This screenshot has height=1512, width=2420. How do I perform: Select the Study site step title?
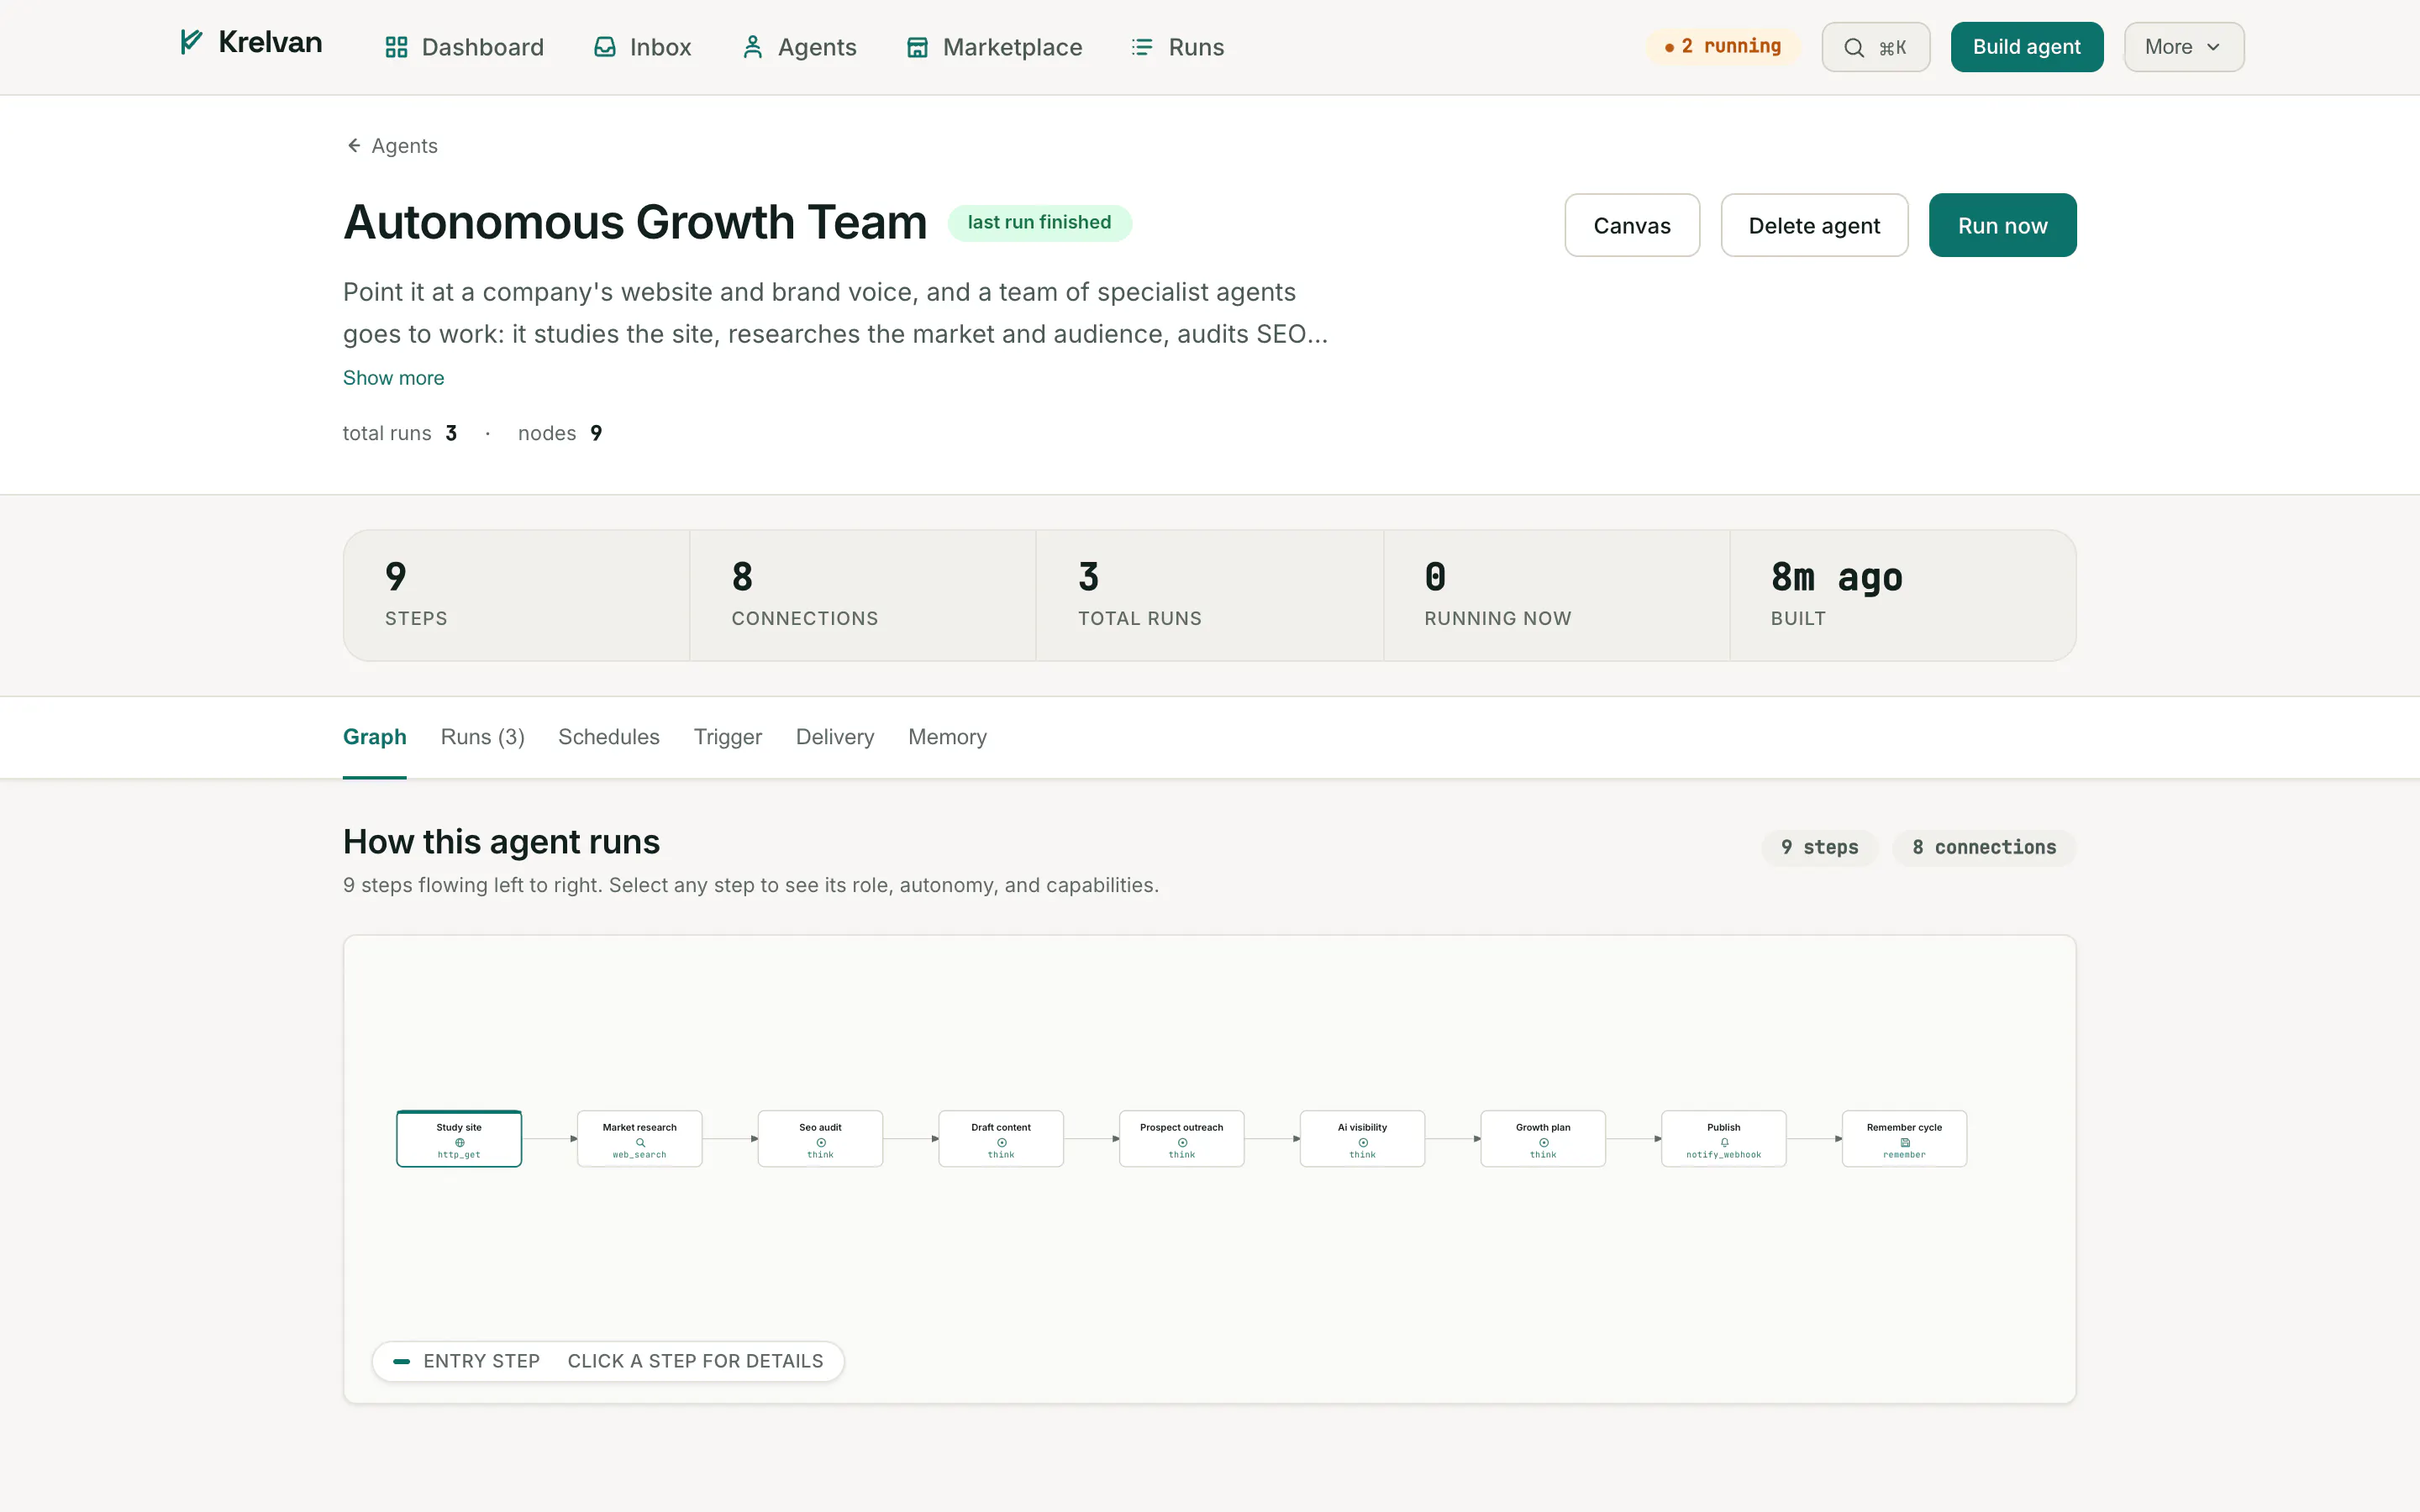459,1127
